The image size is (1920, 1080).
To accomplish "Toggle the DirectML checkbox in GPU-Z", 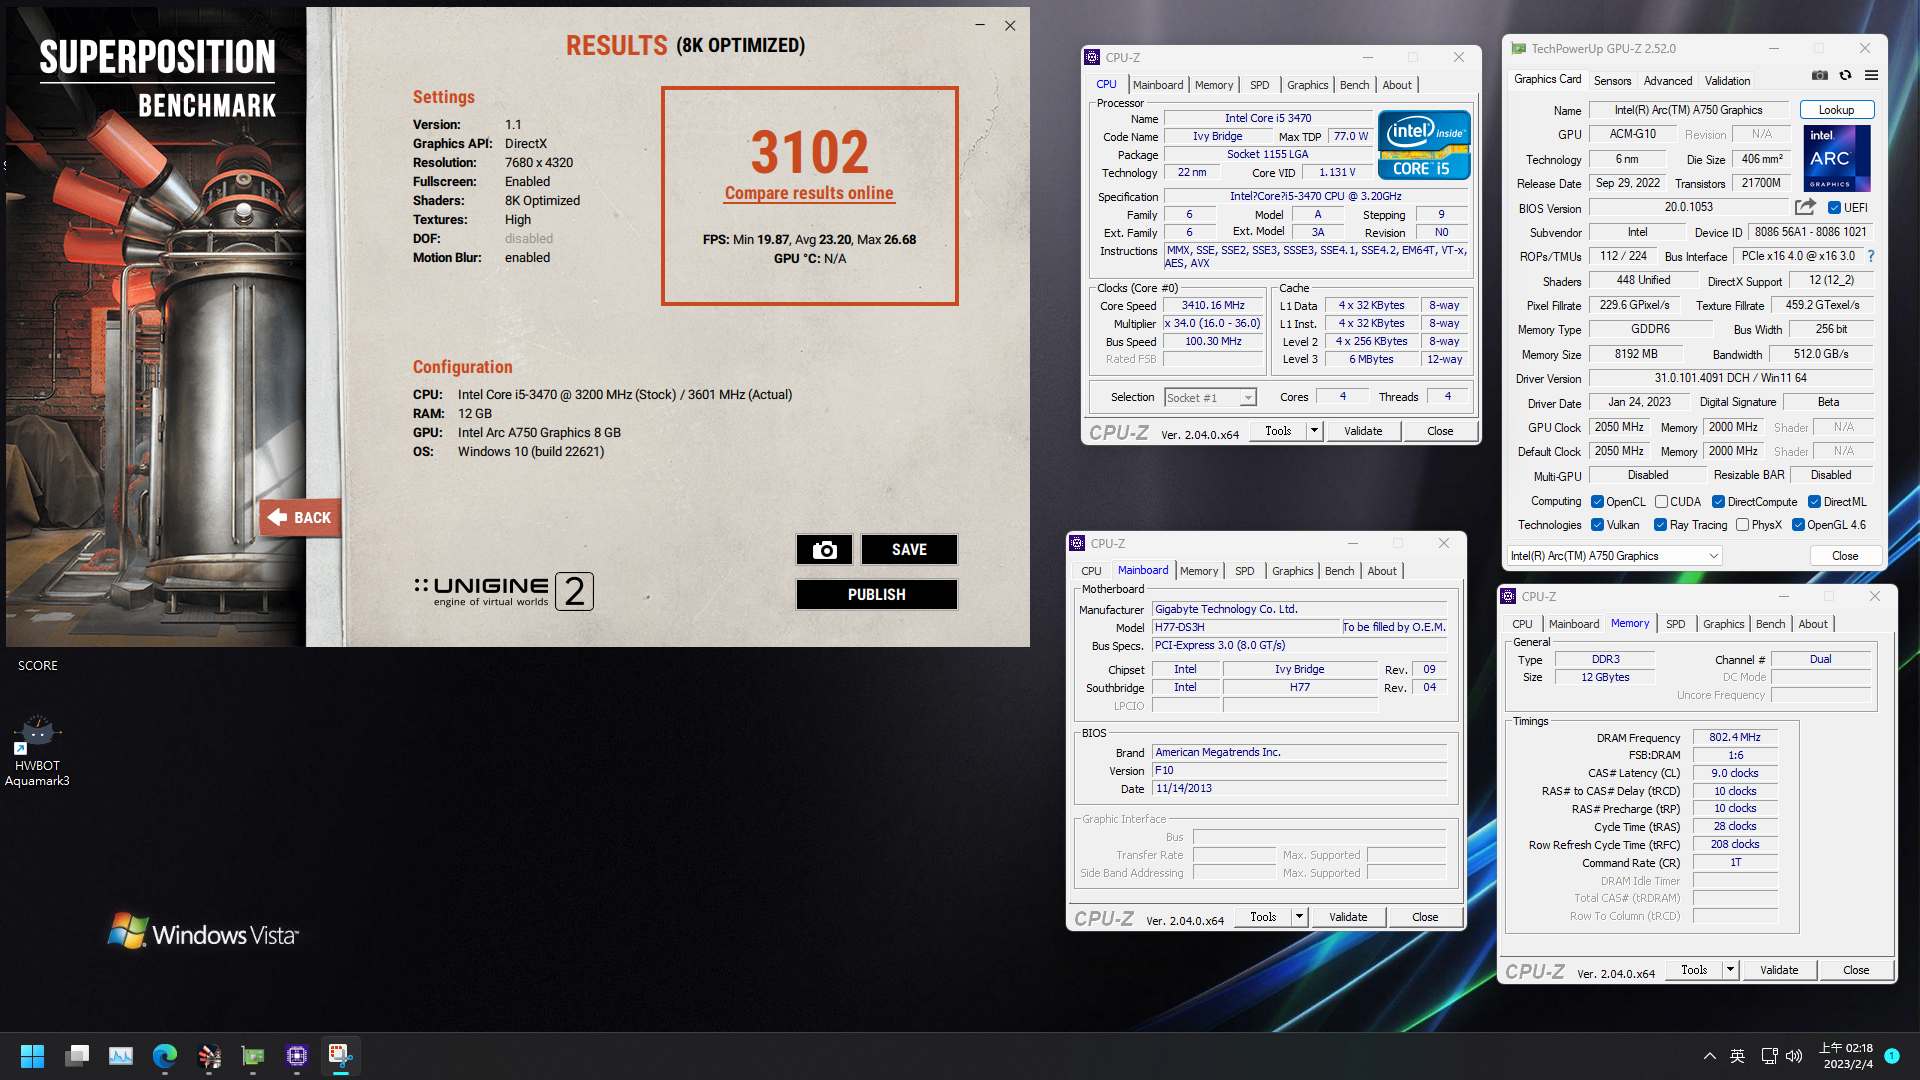I will coord(1814,502).
